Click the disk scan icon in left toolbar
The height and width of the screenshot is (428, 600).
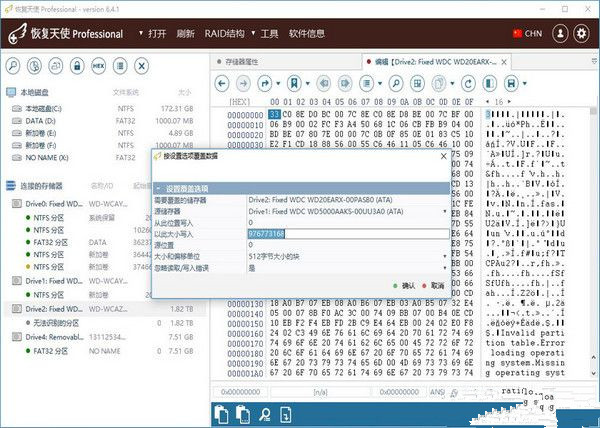click(x=34, y=66)
